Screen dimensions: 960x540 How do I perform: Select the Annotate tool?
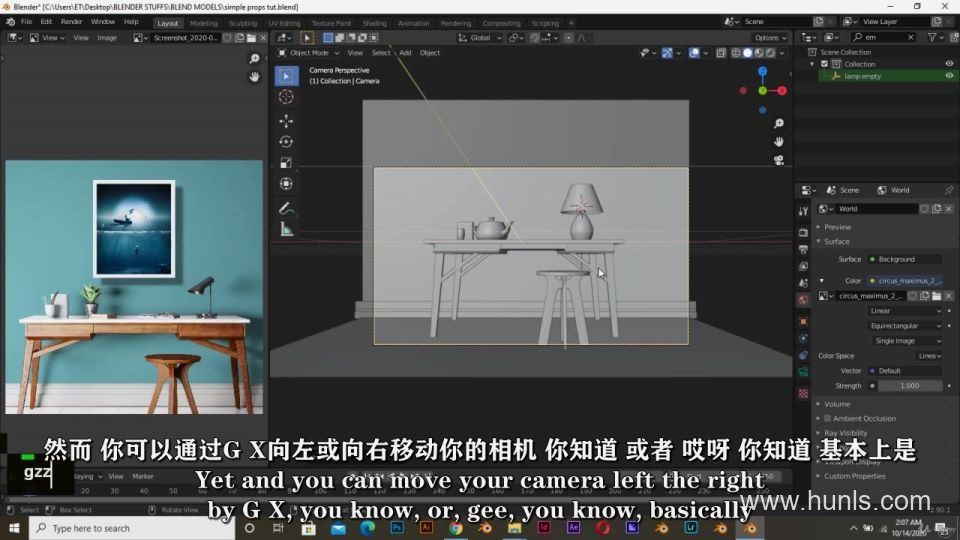pyautogui.click(x=286, y=208)
